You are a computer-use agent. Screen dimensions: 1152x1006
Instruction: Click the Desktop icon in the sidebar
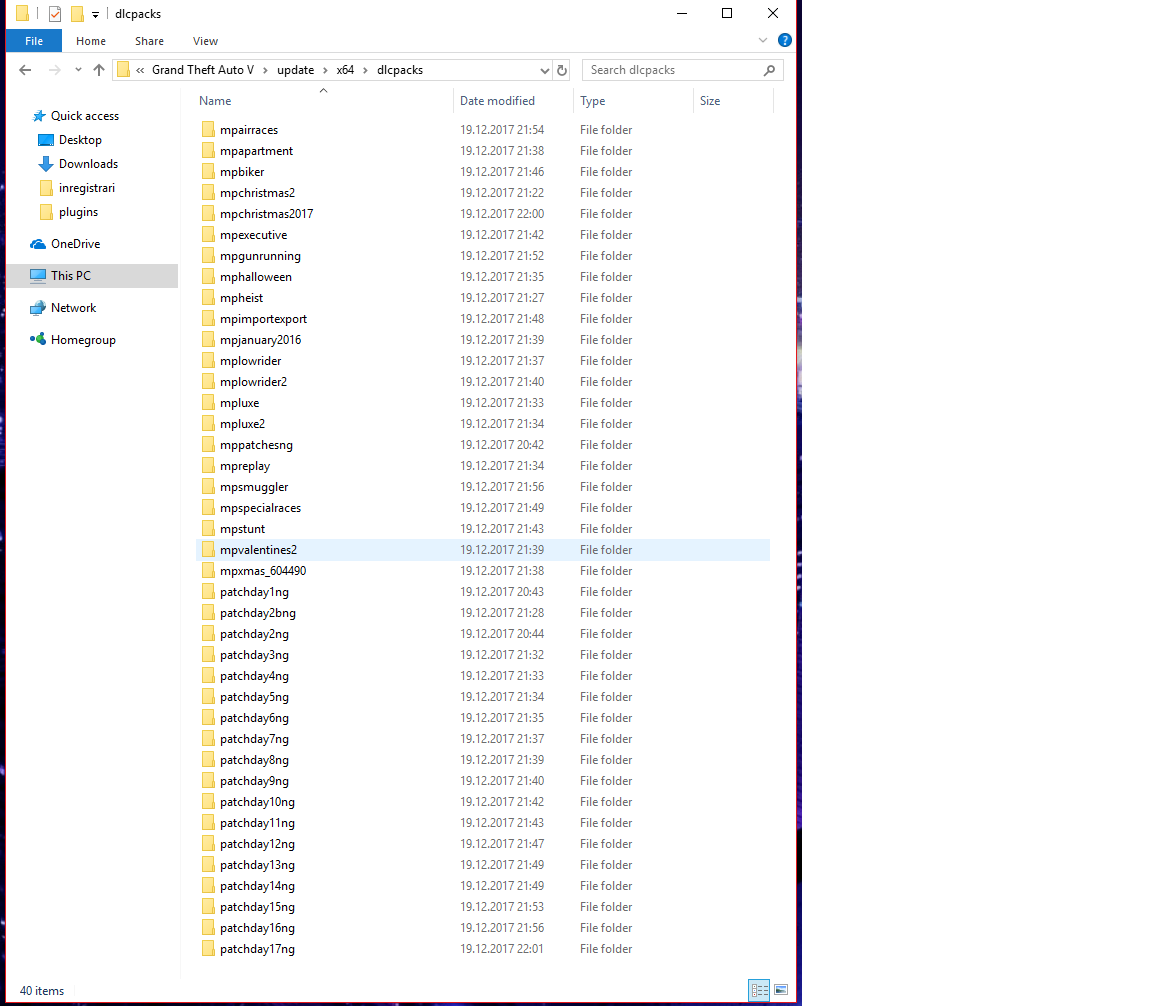click(46, 140)
